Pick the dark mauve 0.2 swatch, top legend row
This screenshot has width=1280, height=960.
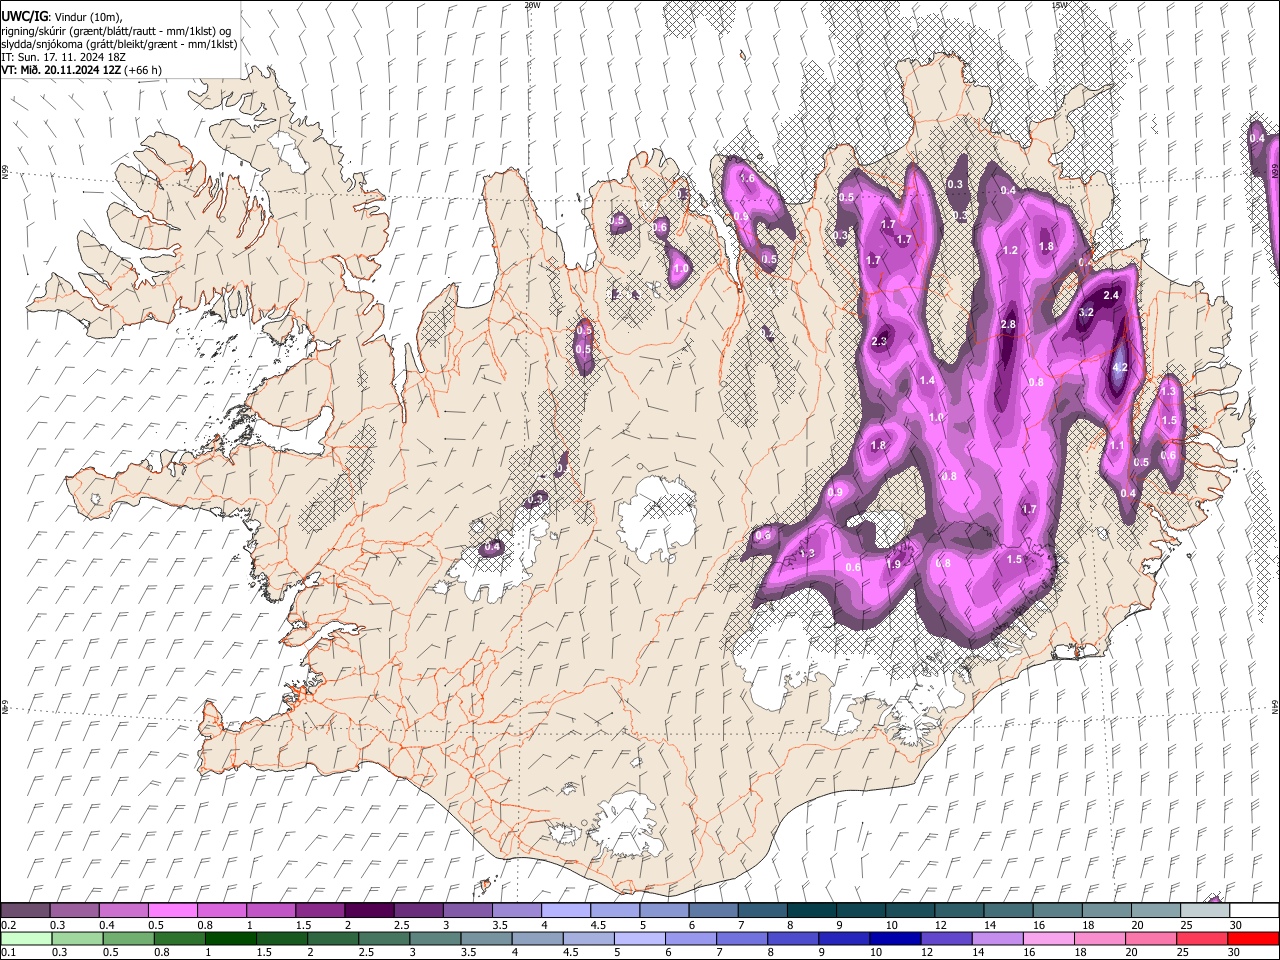25,910
